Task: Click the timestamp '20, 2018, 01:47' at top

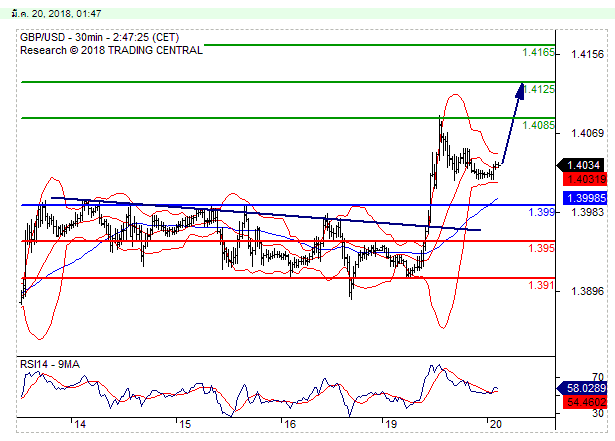Action: coord(67,14)
